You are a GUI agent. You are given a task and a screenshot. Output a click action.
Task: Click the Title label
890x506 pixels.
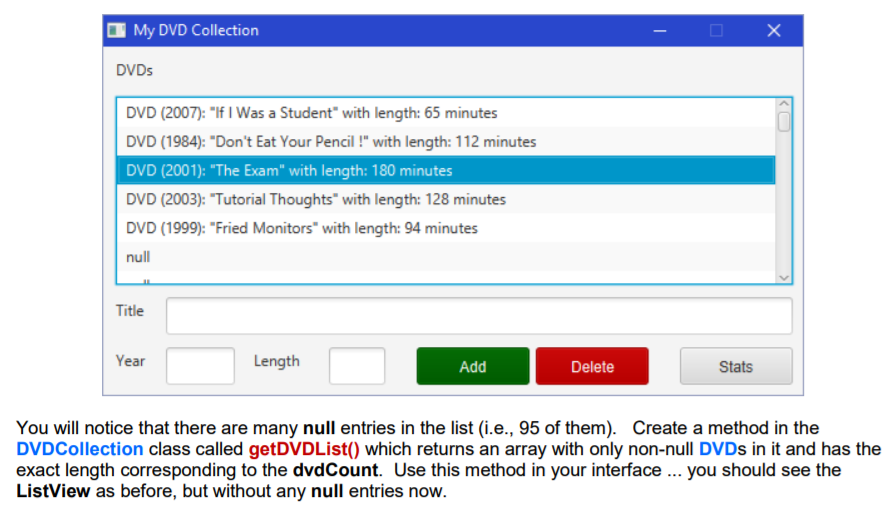coord(130,311)
